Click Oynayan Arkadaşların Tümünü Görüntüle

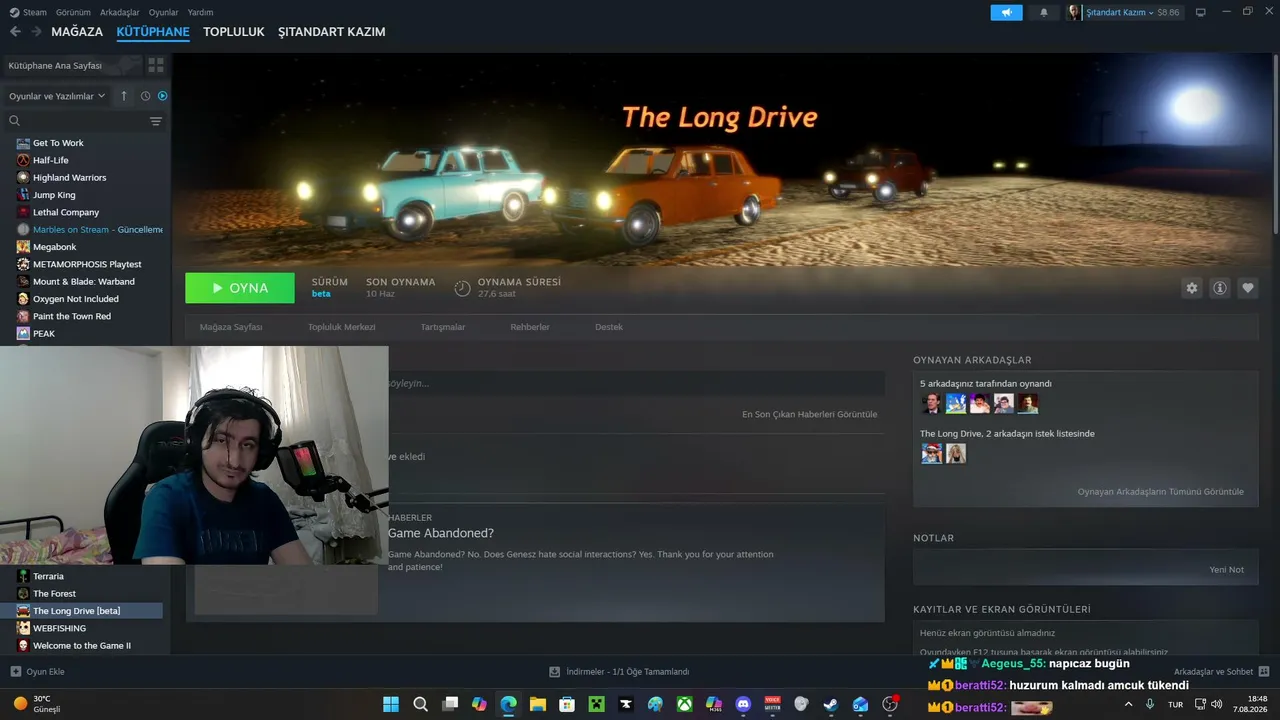click(x=1161, y=492)
